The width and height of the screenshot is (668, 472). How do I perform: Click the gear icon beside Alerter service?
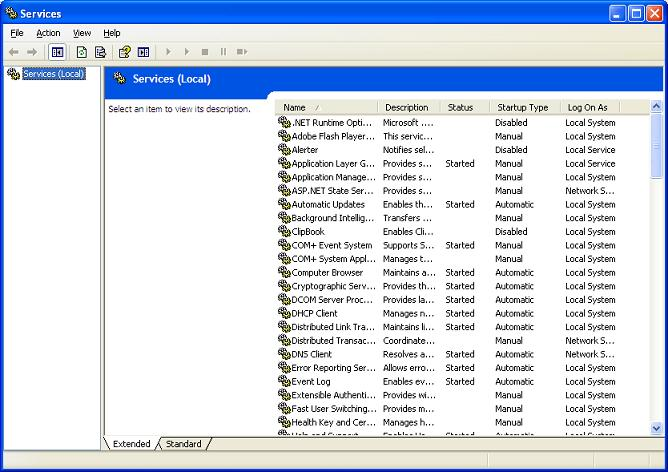coord(284,150)
